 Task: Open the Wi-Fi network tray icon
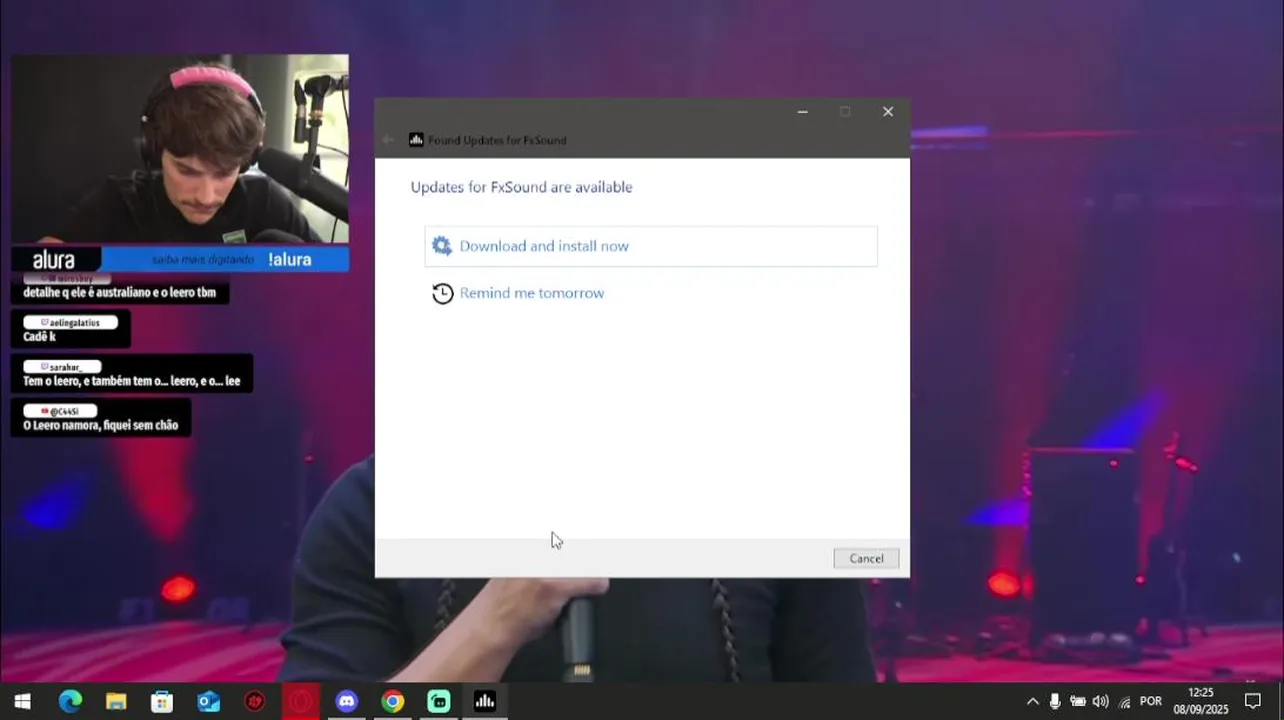[x=1124, y=701]
